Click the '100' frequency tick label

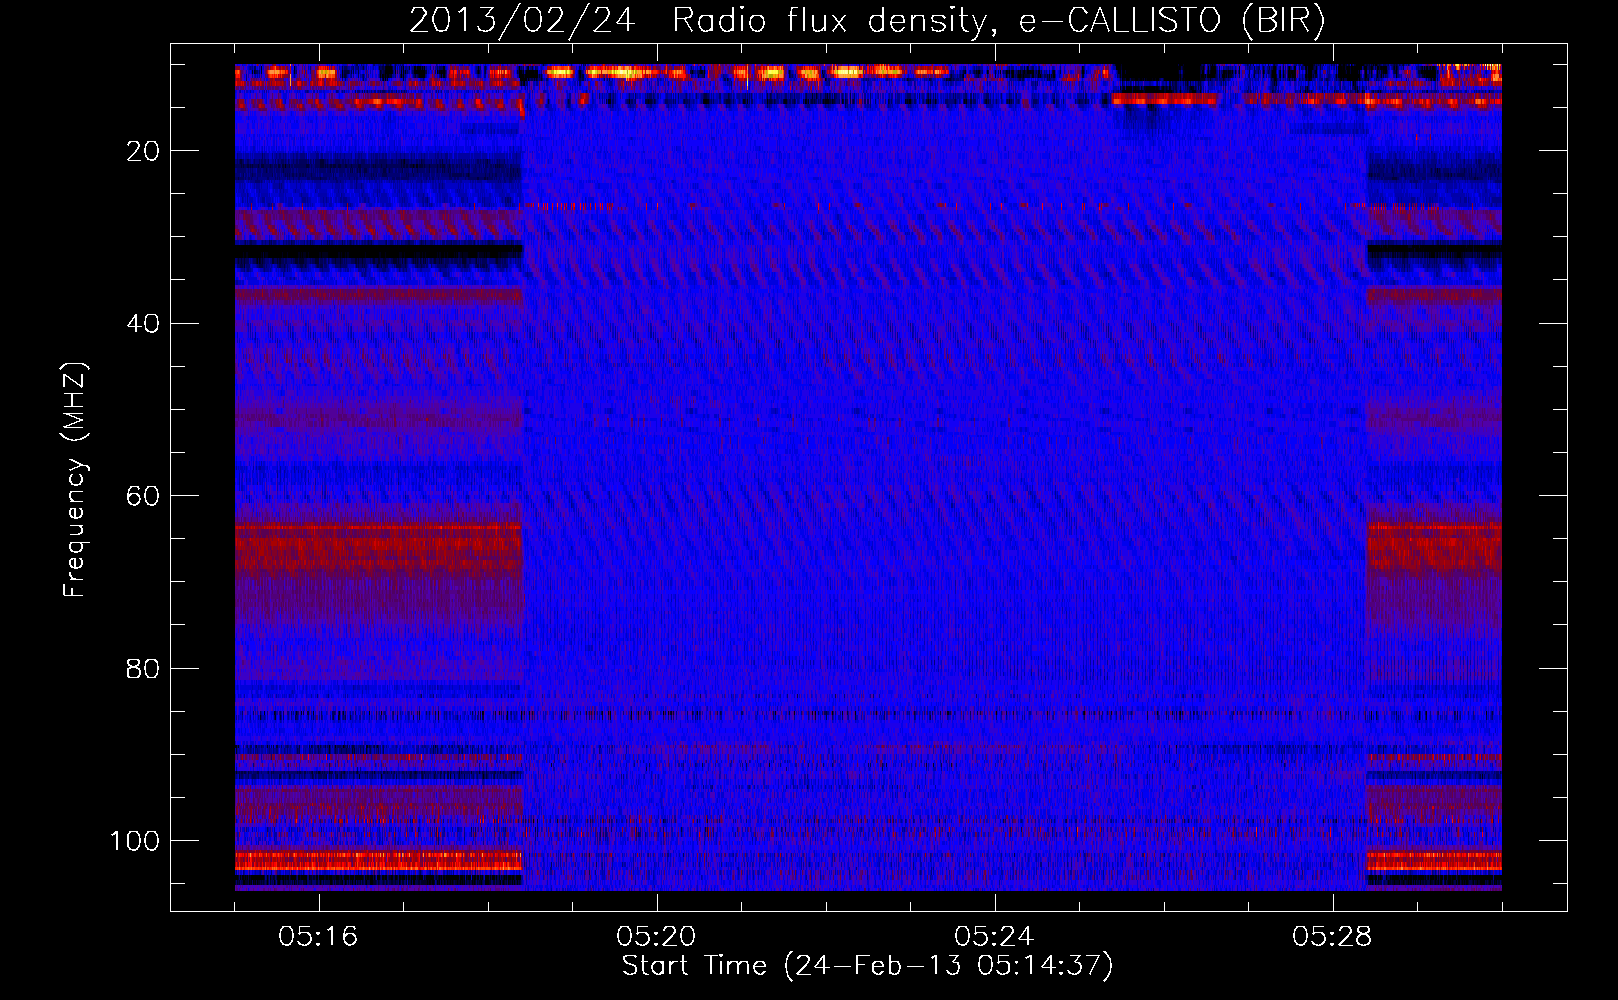135,841
